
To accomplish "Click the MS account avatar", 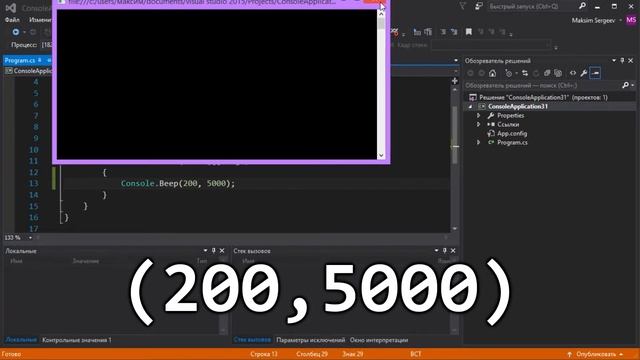I will tap(631, 20).
